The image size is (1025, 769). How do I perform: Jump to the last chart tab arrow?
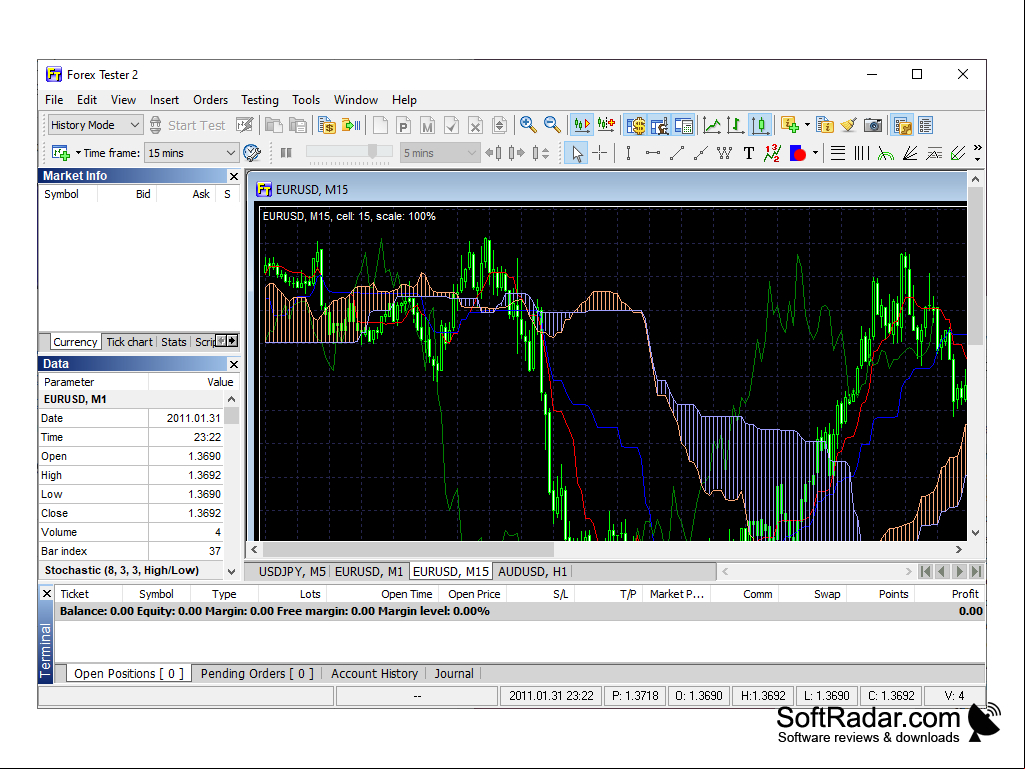click(x=976, y=572)
